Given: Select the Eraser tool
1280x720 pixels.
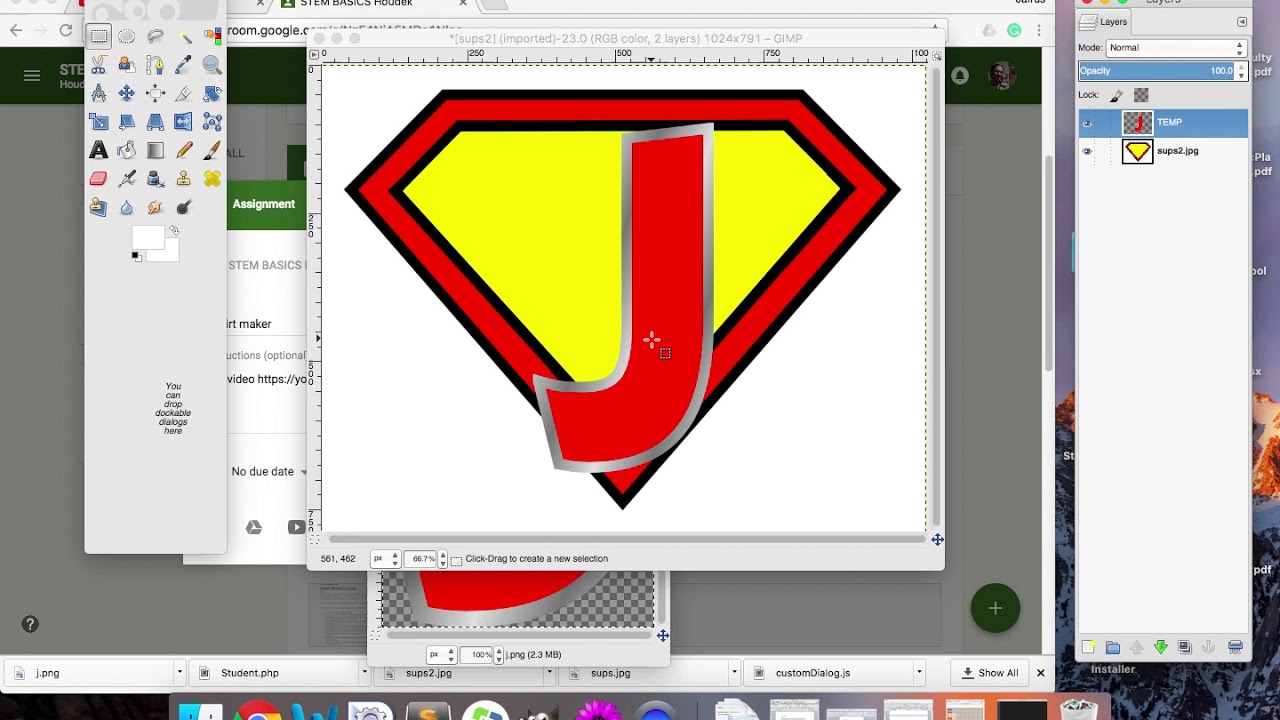Looking at the screenshot, I should coord(98,179).
